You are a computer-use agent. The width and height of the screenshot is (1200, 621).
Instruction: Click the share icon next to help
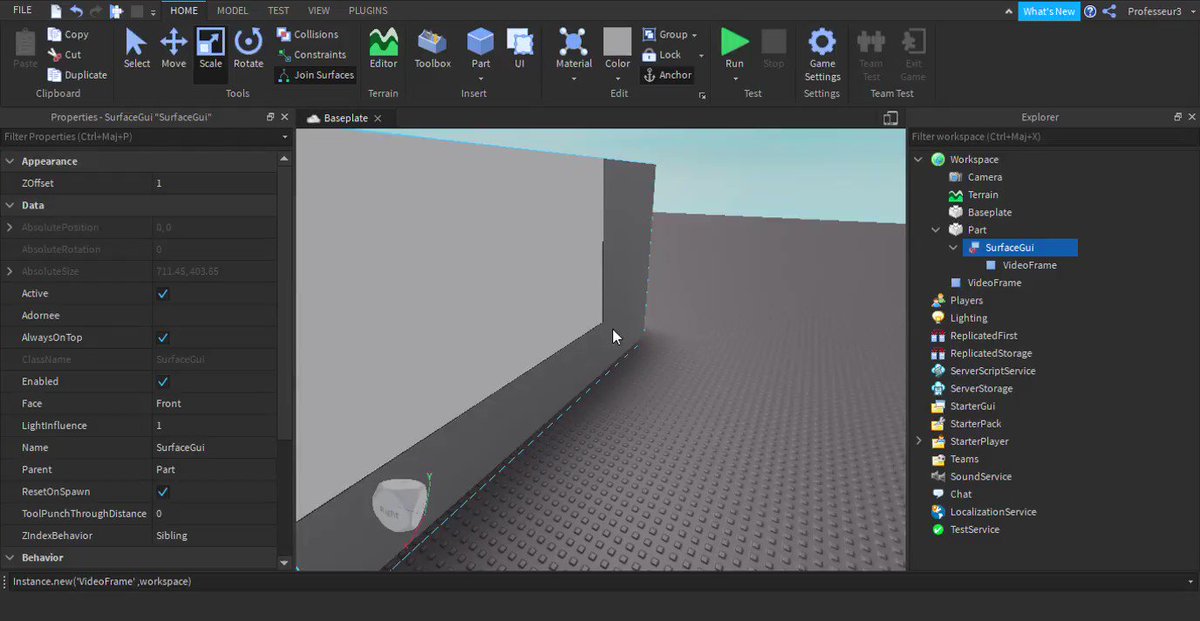pos(1109,11)
